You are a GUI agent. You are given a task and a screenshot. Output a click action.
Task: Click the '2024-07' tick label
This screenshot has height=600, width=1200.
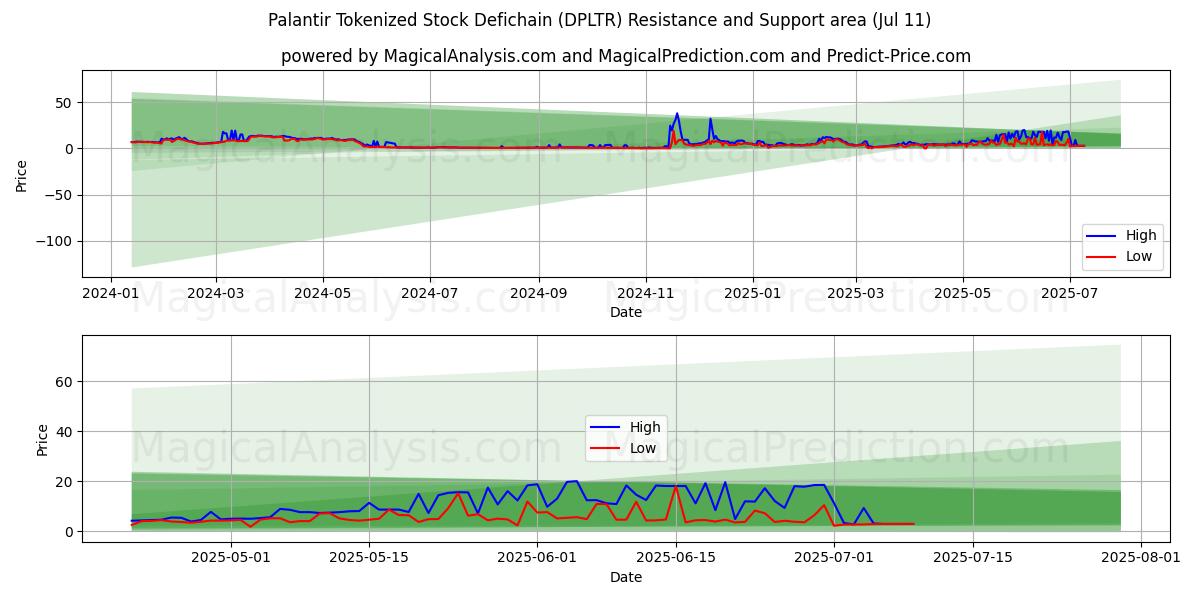[430, 293]
